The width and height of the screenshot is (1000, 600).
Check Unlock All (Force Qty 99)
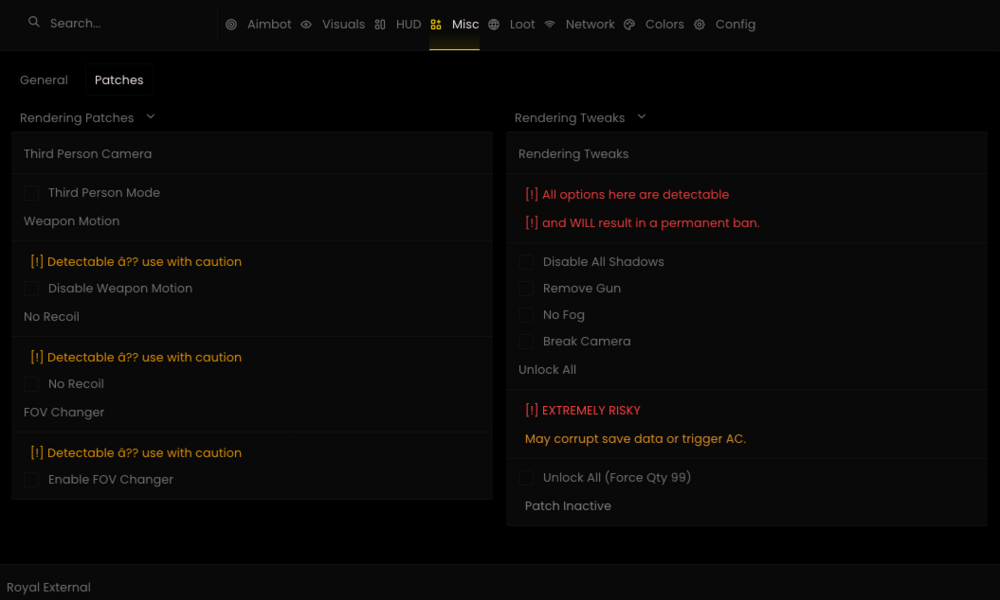pos(526,478)
